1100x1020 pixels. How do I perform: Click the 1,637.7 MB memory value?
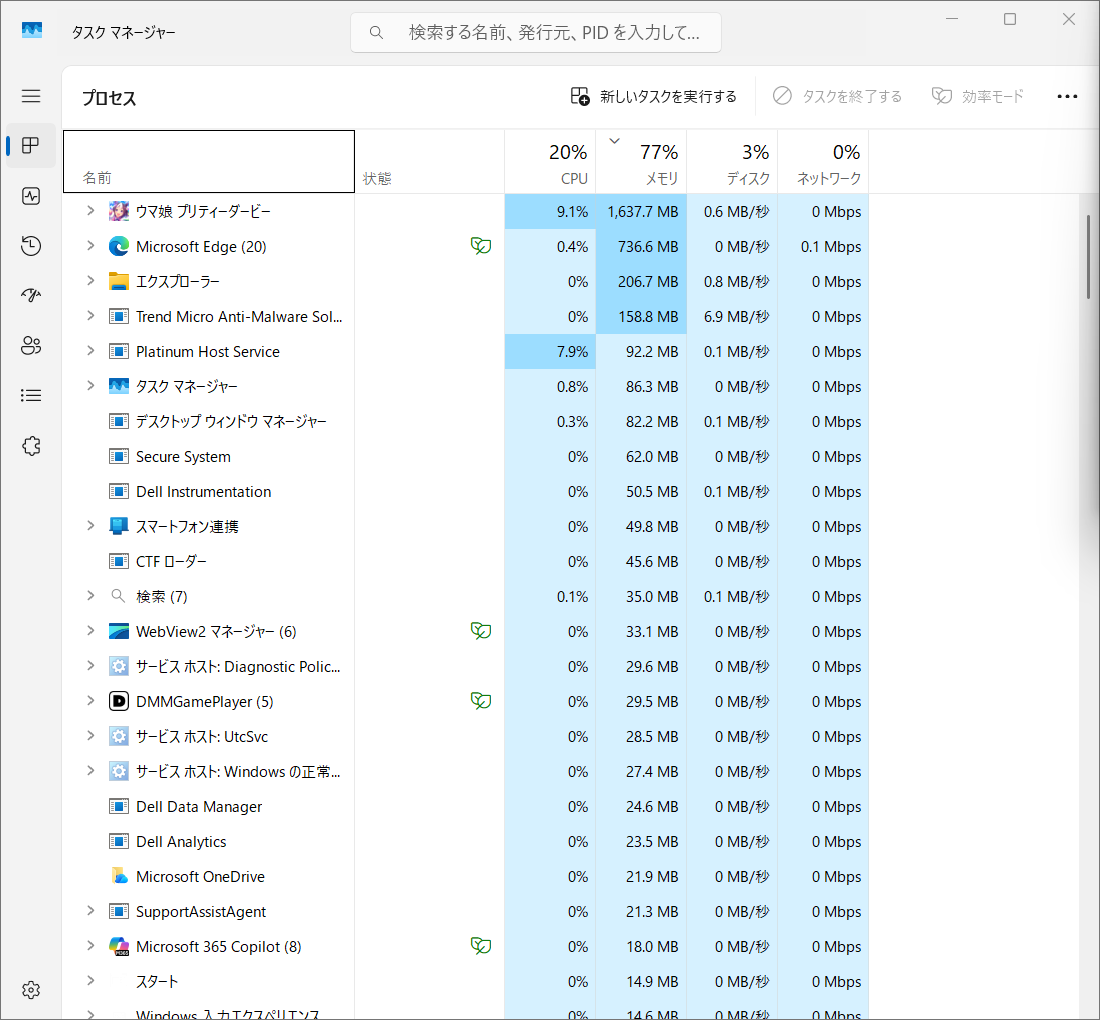pyautogui.click(x=643, y=212)
